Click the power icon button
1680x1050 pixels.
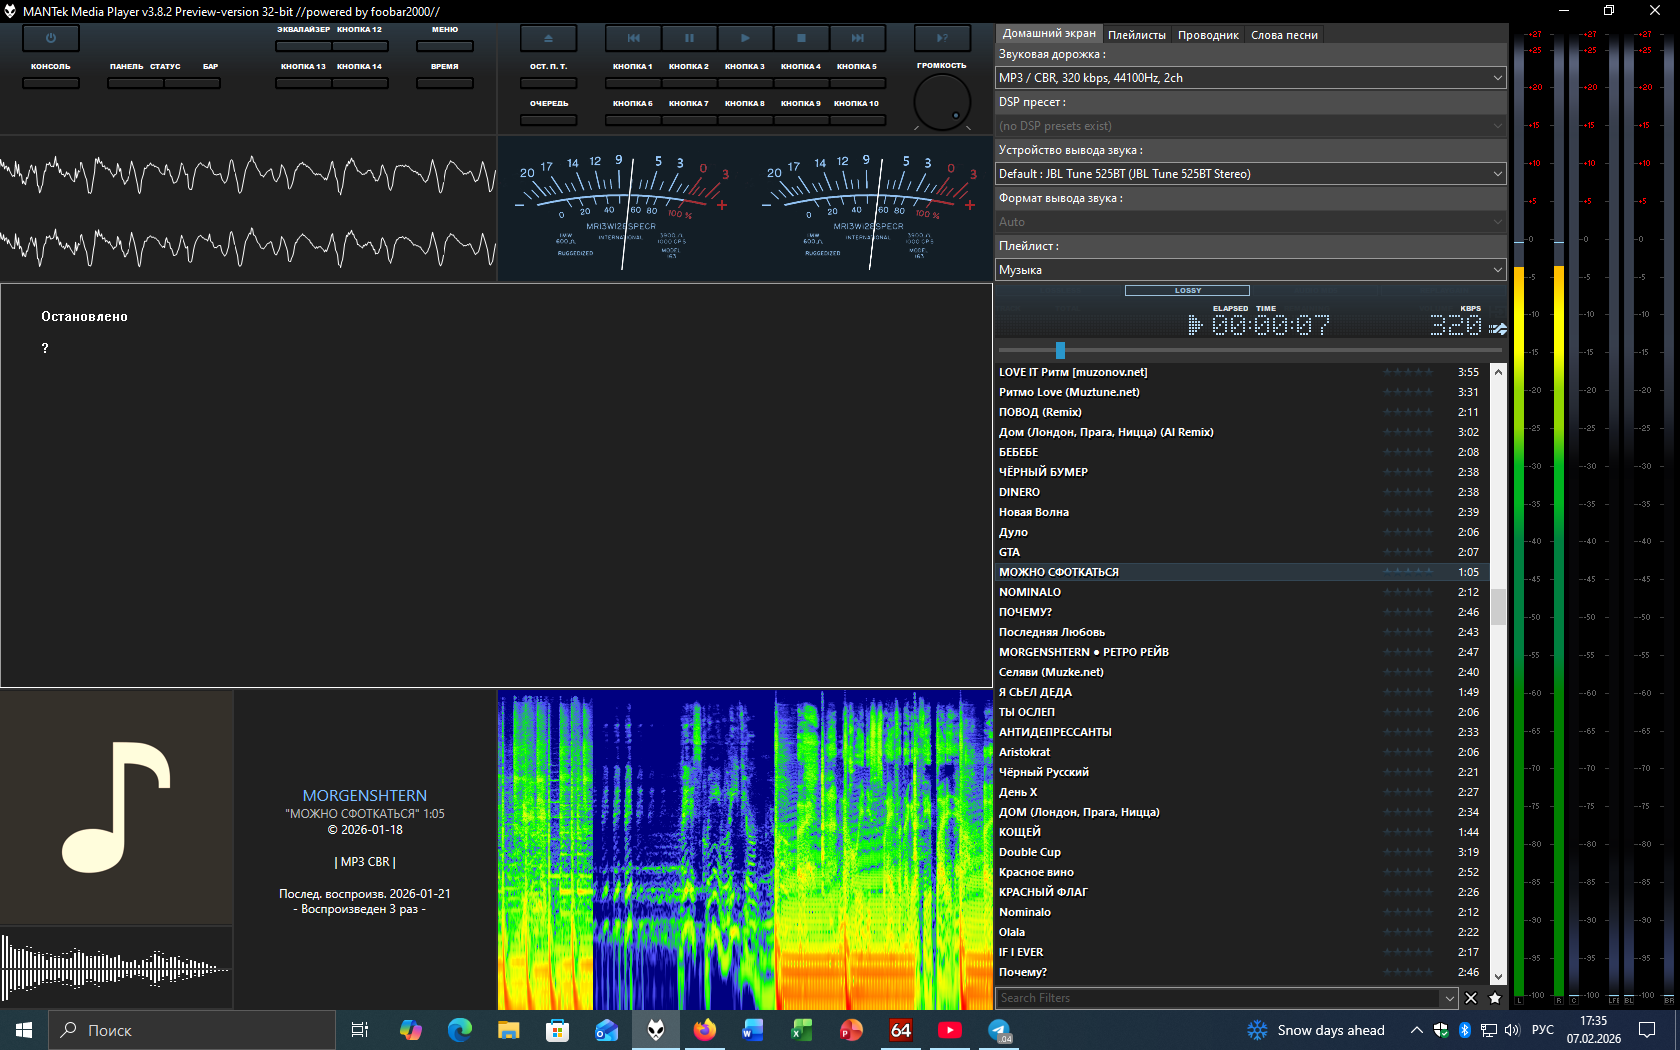tap(50, 38)
